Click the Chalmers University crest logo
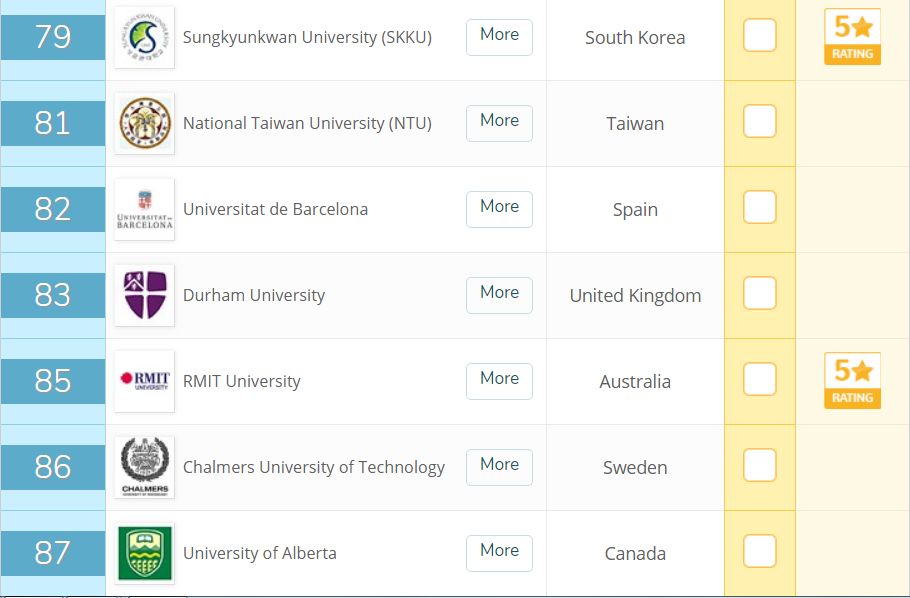Image resolution: width=910 pixels, height=598 pixels. click(145, 467)
